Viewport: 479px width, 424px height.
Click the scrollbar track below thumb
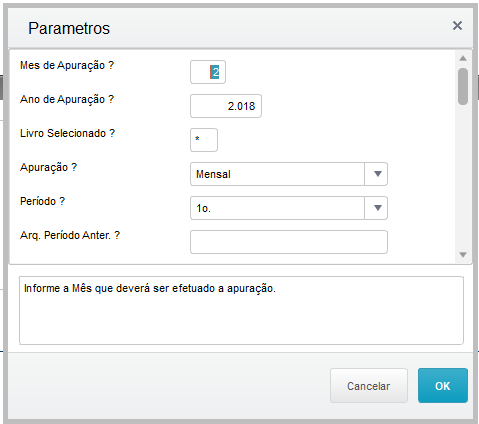[463, 177]
